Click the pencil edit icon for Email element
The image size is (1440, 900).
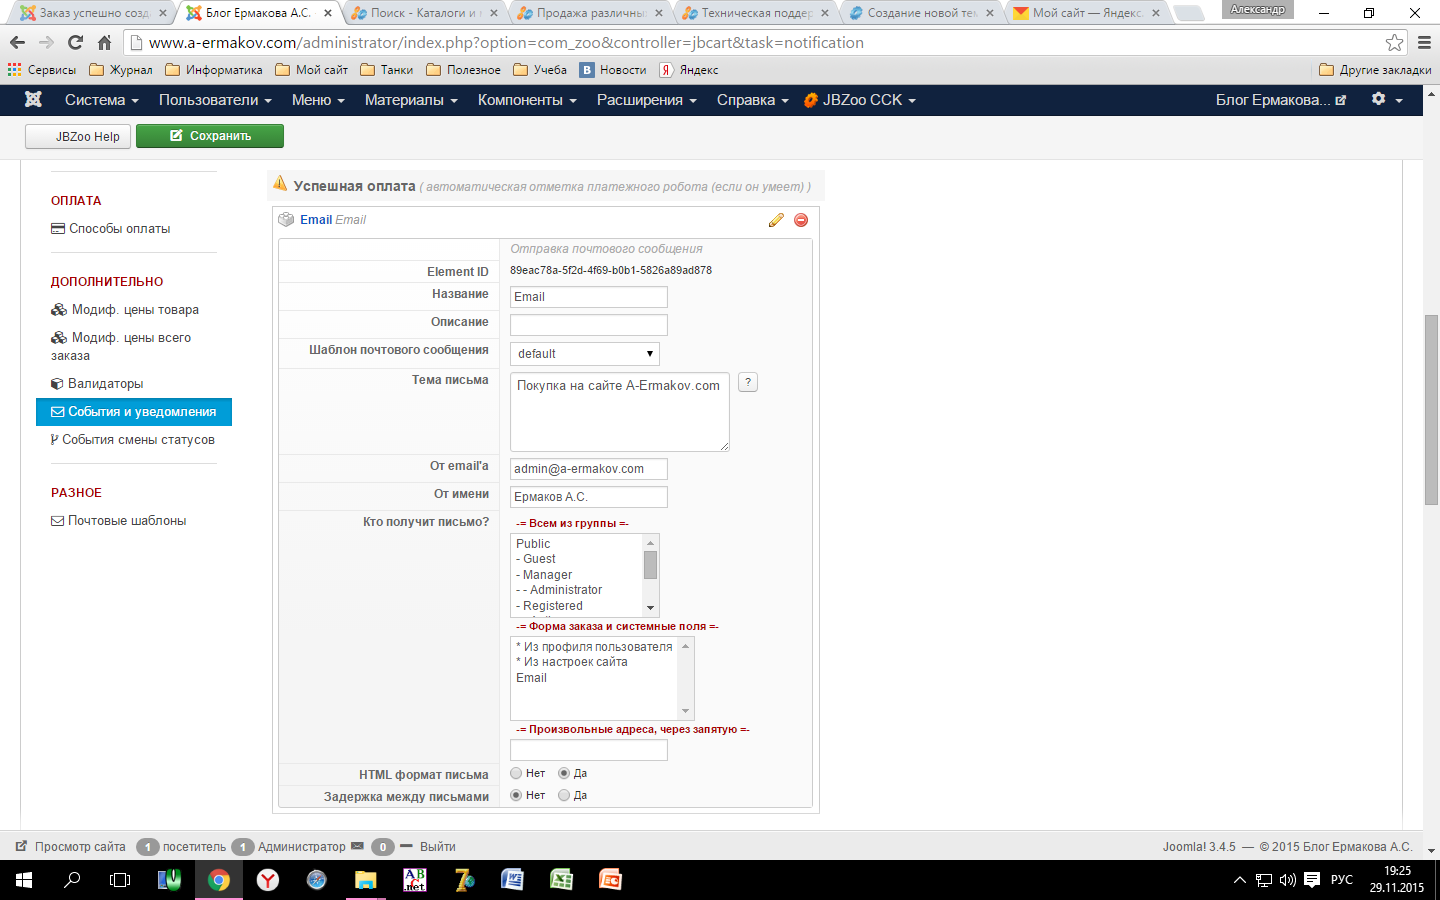click(x=776, y=220)
